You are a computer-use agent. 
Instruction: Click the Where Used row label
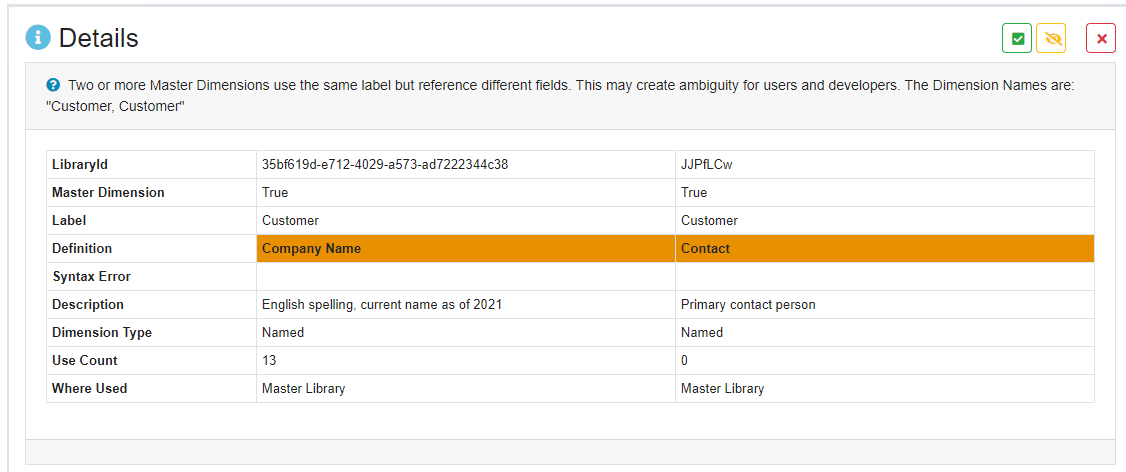click(89, 388)
